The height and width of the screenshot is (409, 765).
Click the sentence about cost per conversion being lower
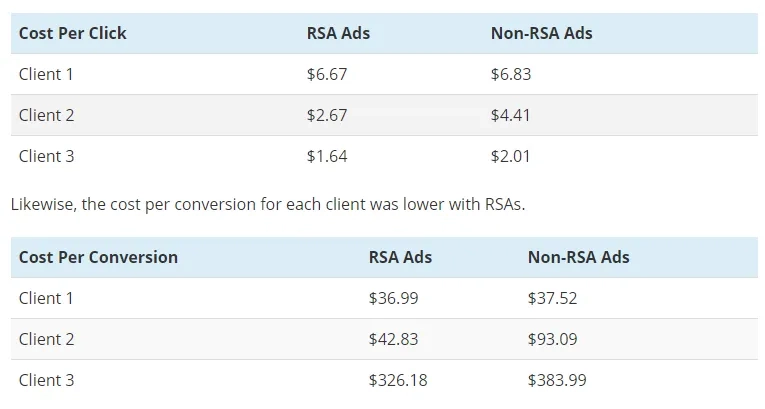pyautogui.click(x=267, y=204)
